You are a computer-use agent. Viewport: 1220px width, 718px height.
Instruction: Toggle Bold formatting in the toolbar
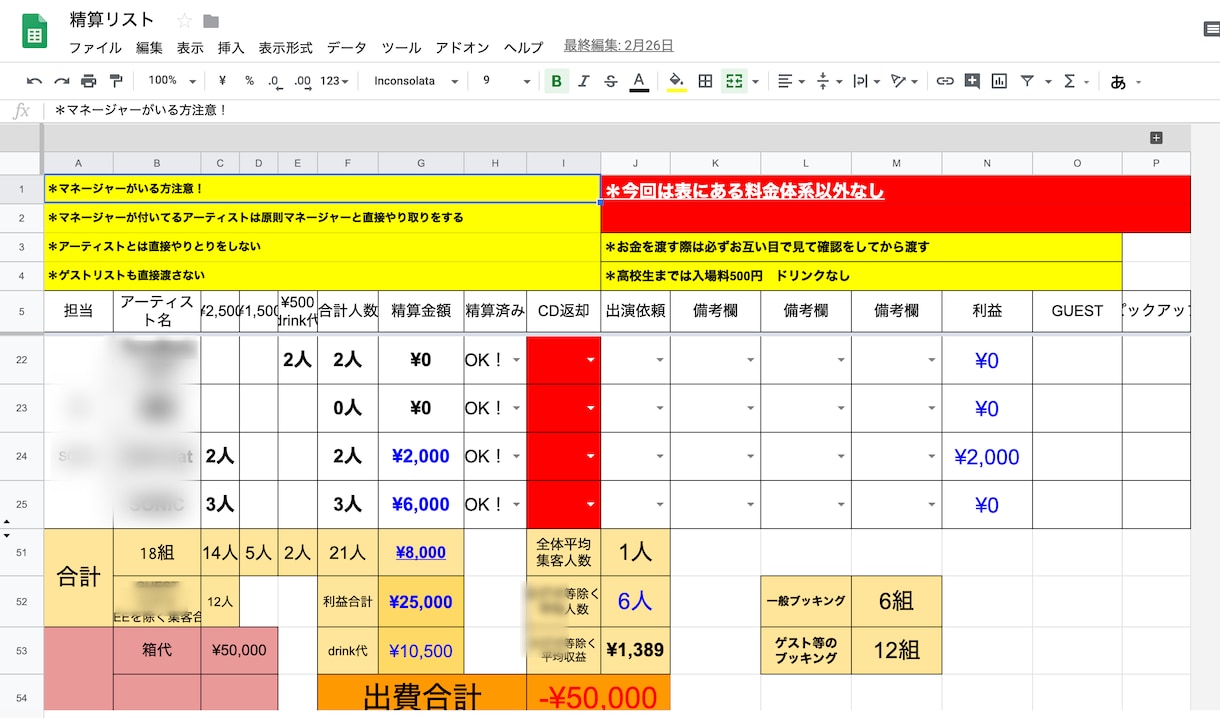556,81
